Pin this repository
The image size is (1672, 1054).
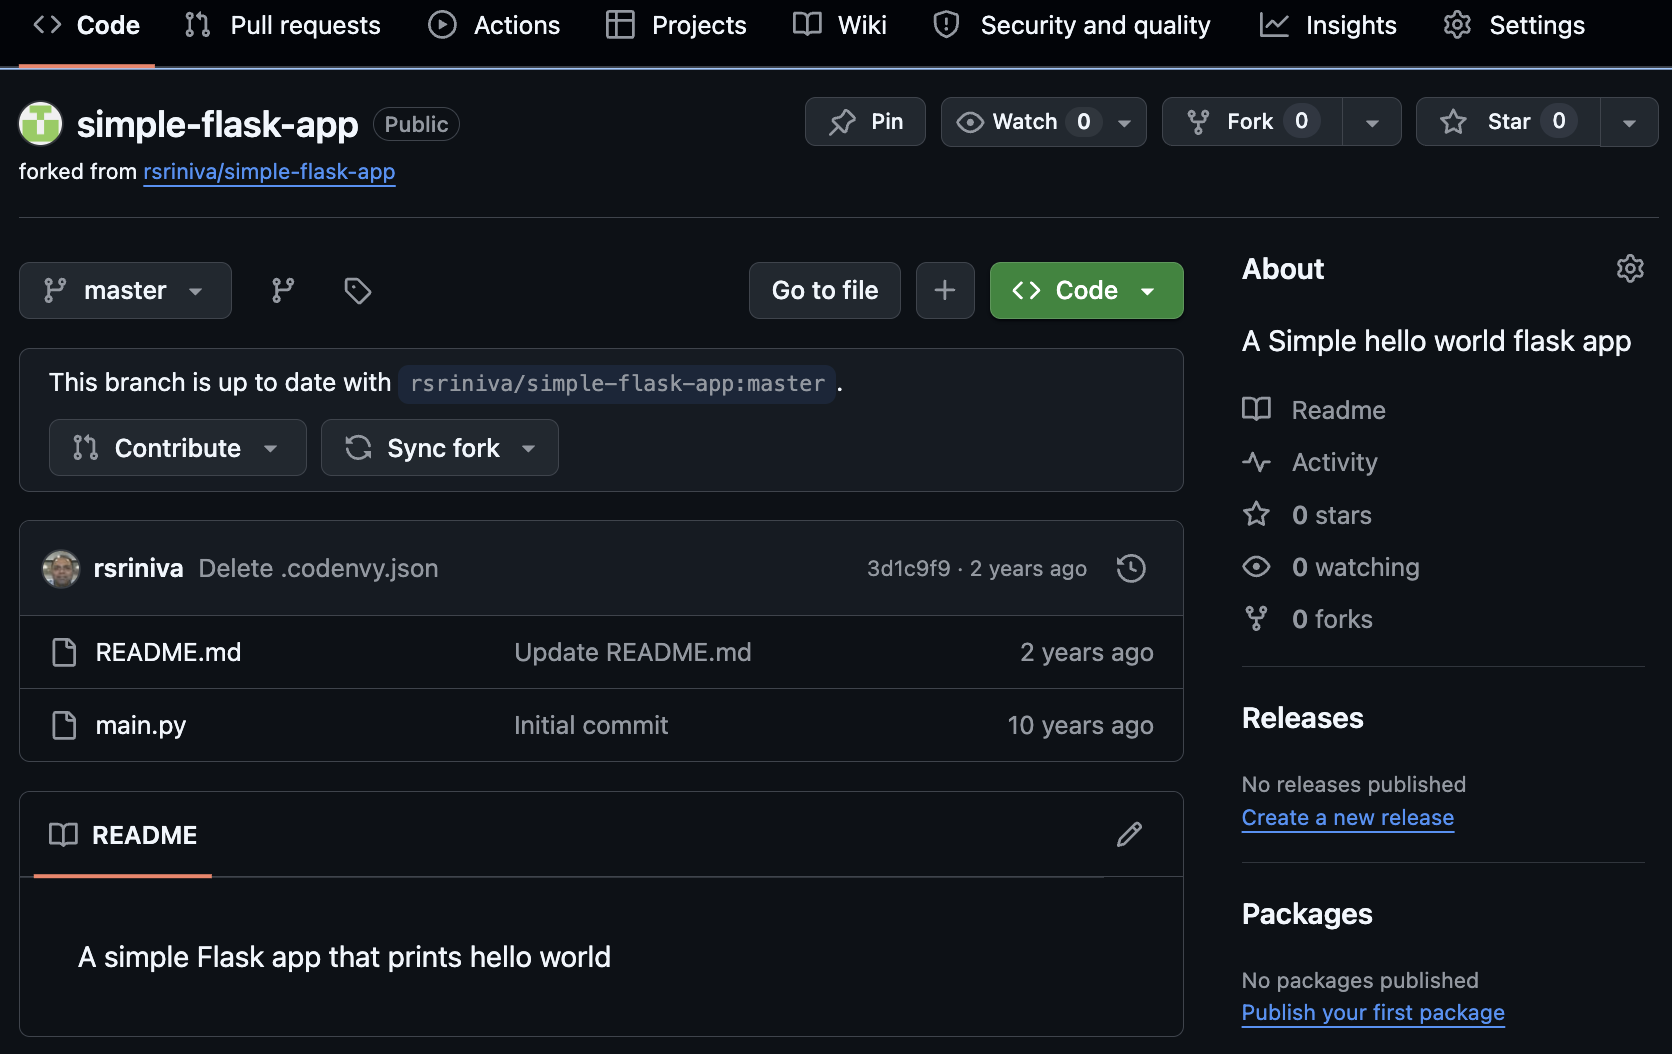coord(865,122)
